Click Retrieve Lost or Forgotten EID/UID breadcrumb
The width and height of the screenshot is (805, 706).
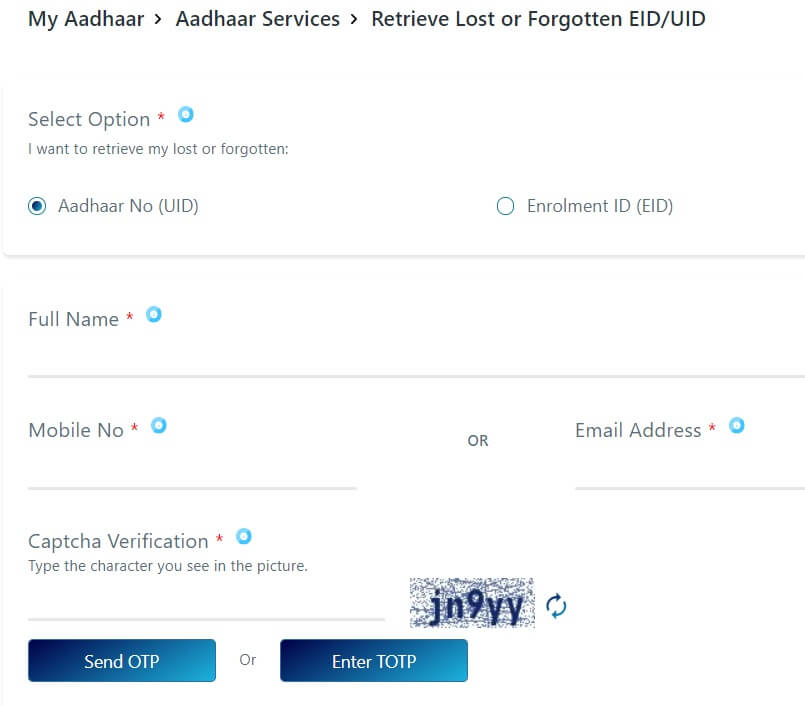click(x=538, y=19)
